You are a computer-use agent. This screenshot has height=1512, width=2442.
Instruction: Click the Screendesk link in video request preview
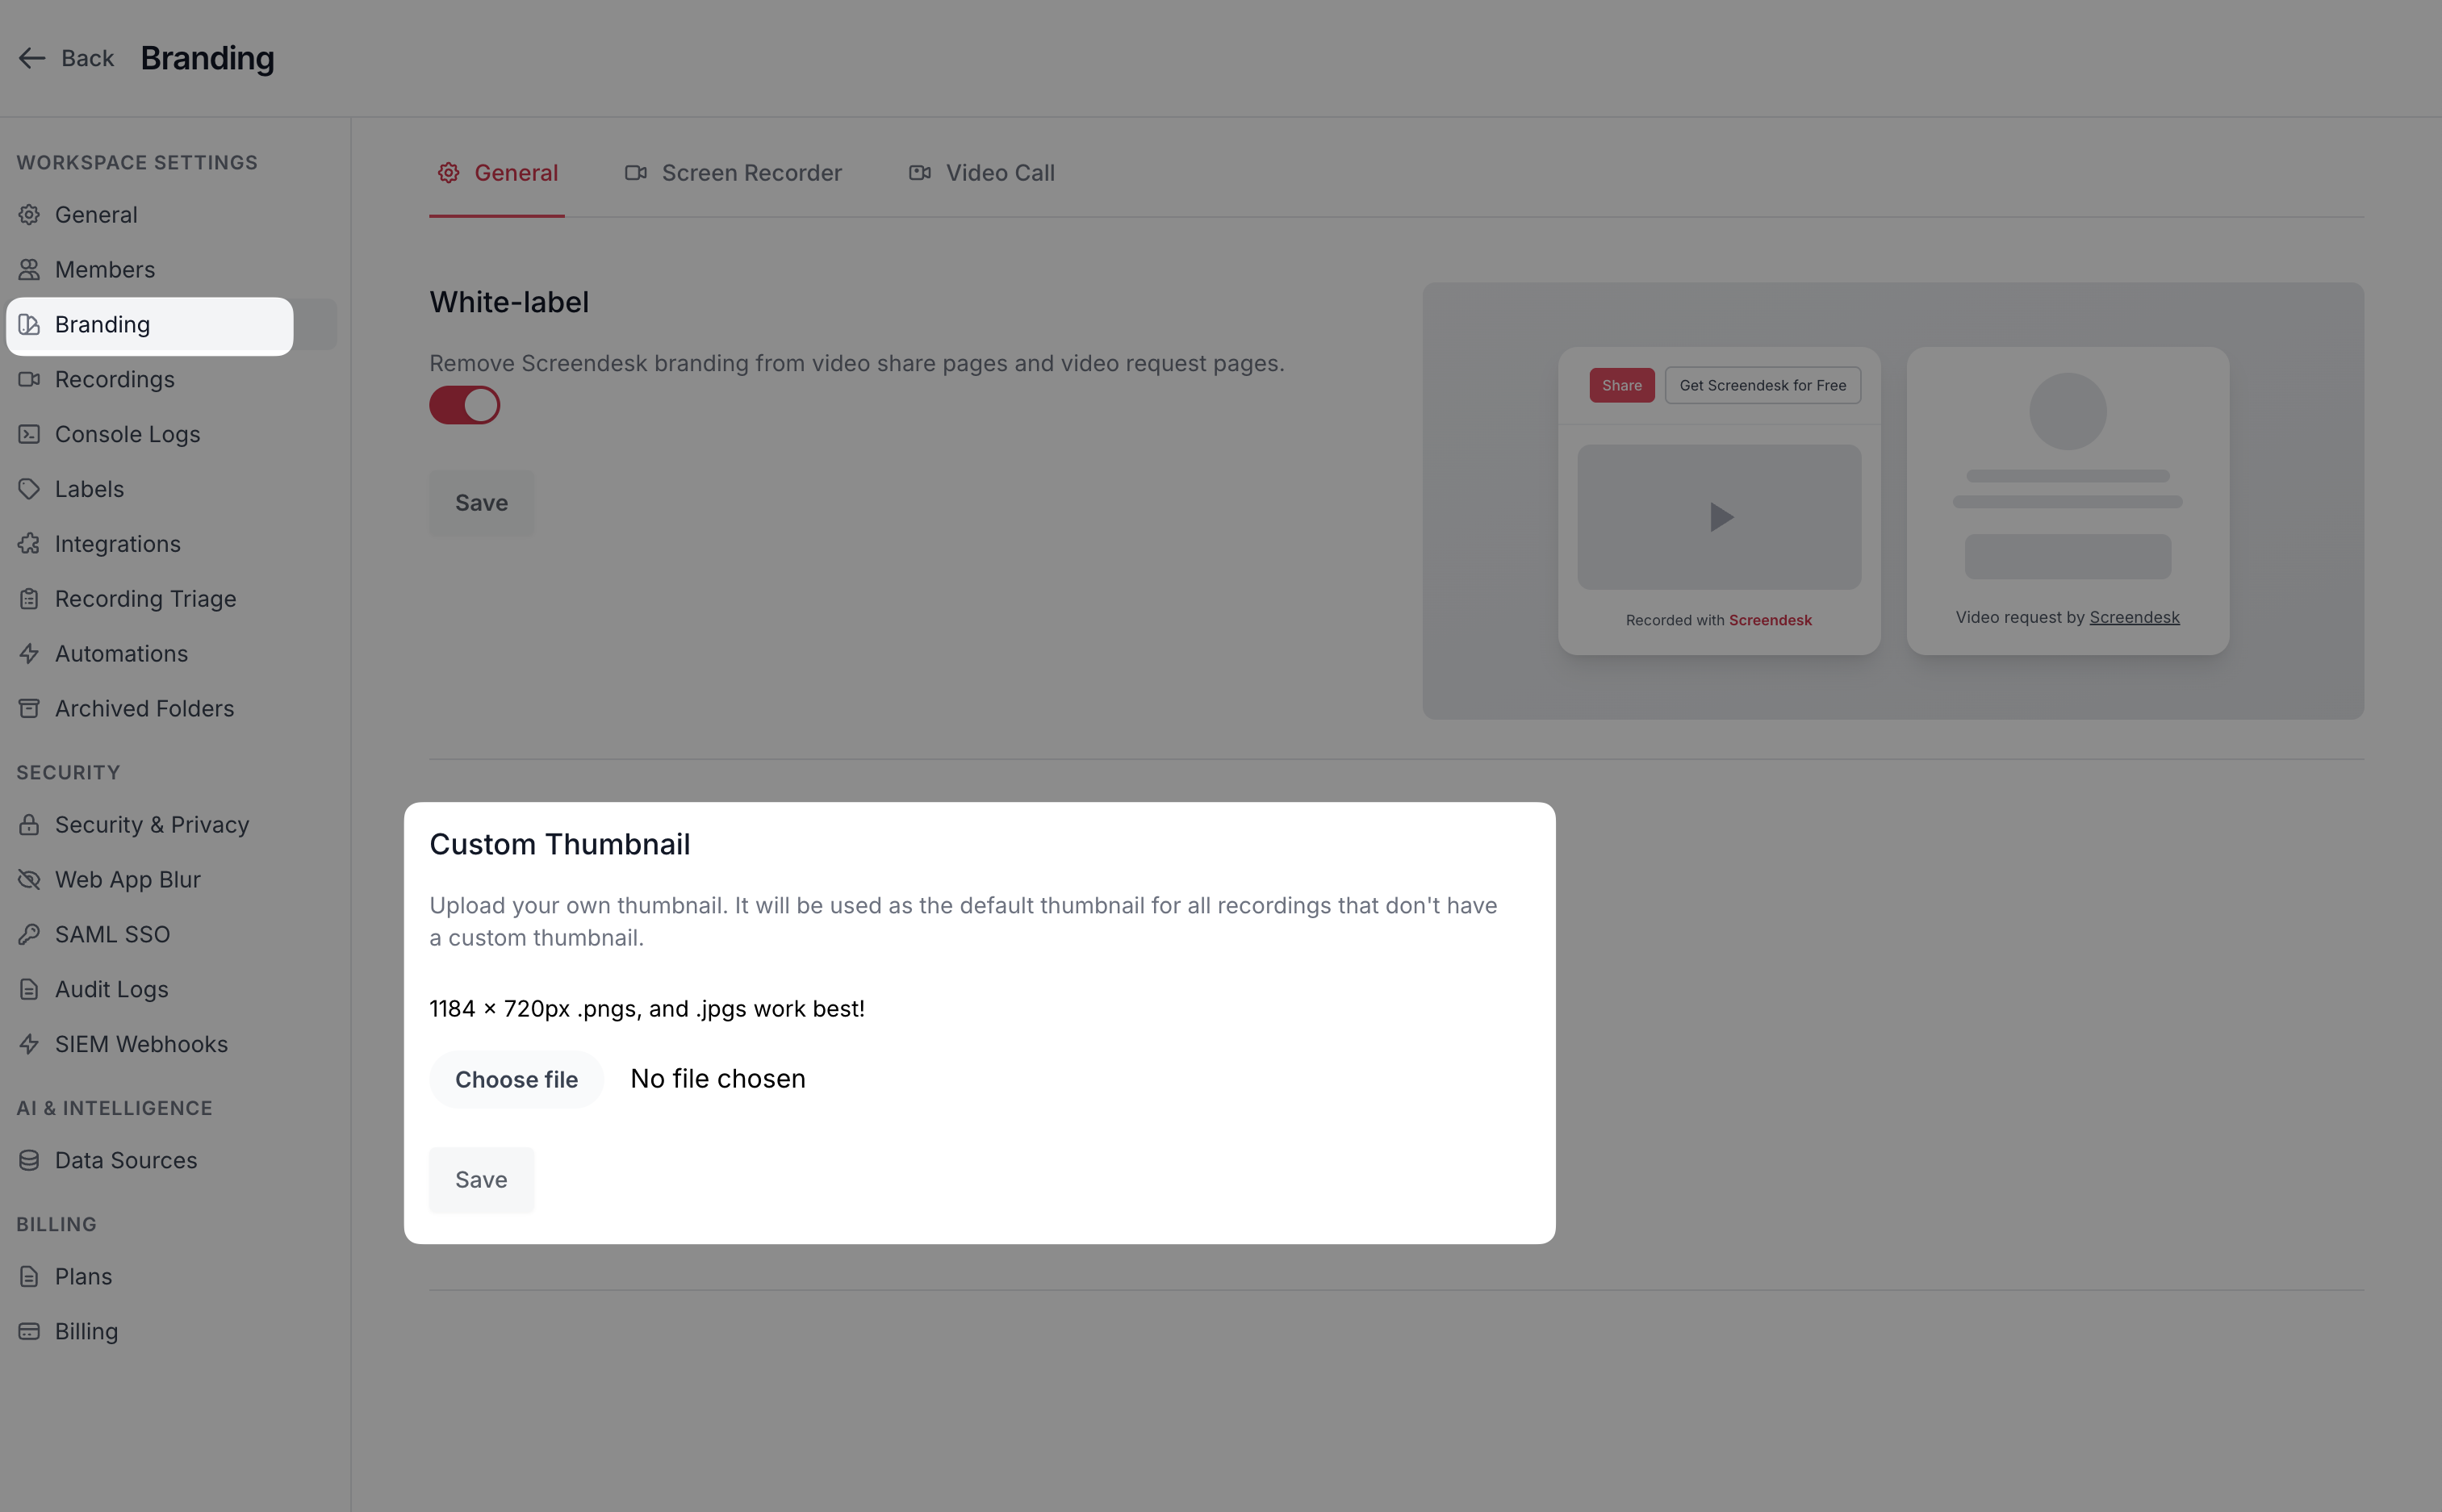point(2134,617)
